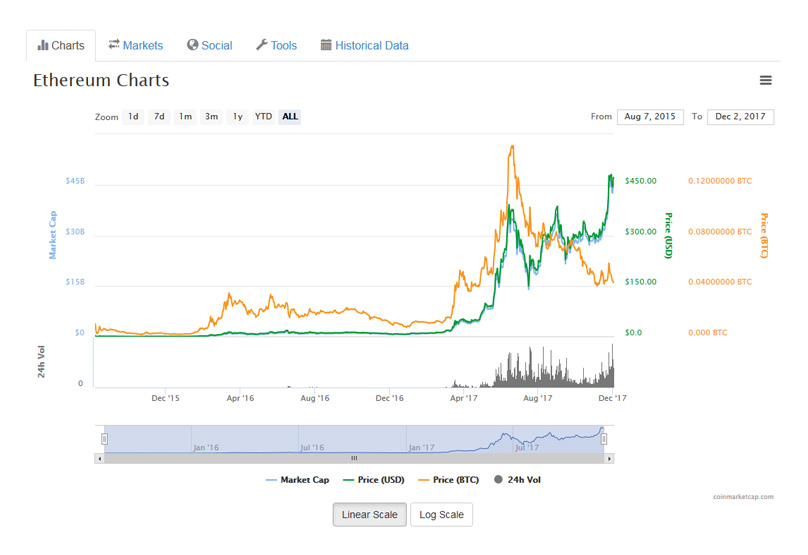
Task: Click the navigator scrollbar grip thumb
Action: pos(354,459)
